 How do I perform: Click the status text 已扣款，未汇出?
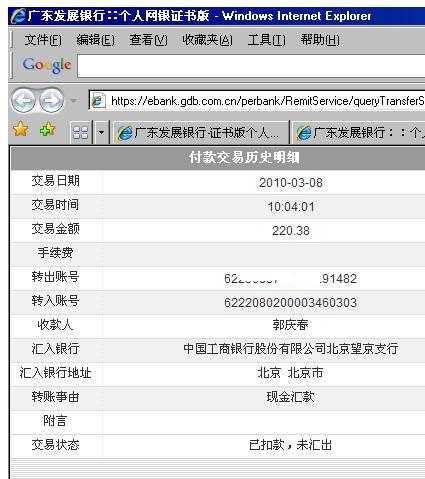(290, 445)
